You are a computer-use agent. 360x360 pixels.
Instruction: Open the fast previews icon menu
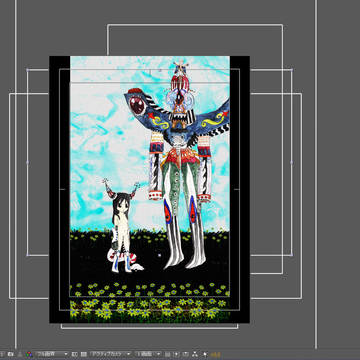click(177, 354)
